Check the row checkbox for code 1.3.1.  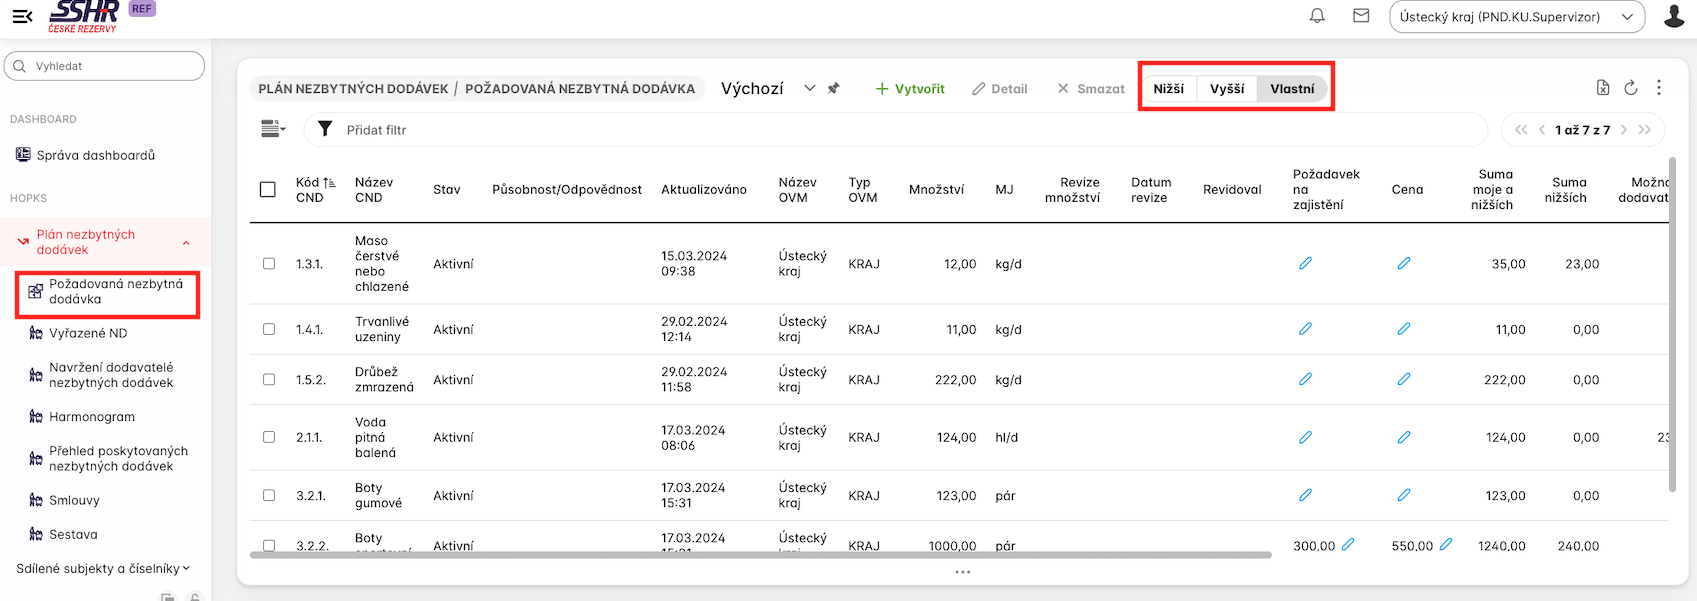269,264
